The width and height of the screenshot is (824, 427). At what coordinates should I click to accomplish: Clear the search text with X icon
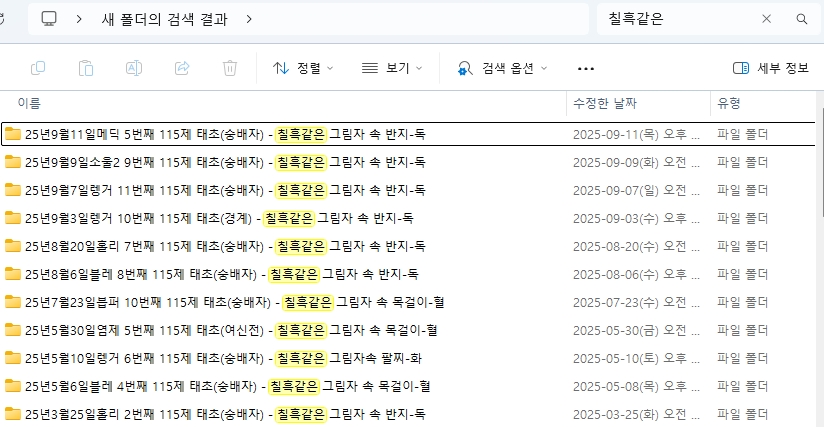767,19
